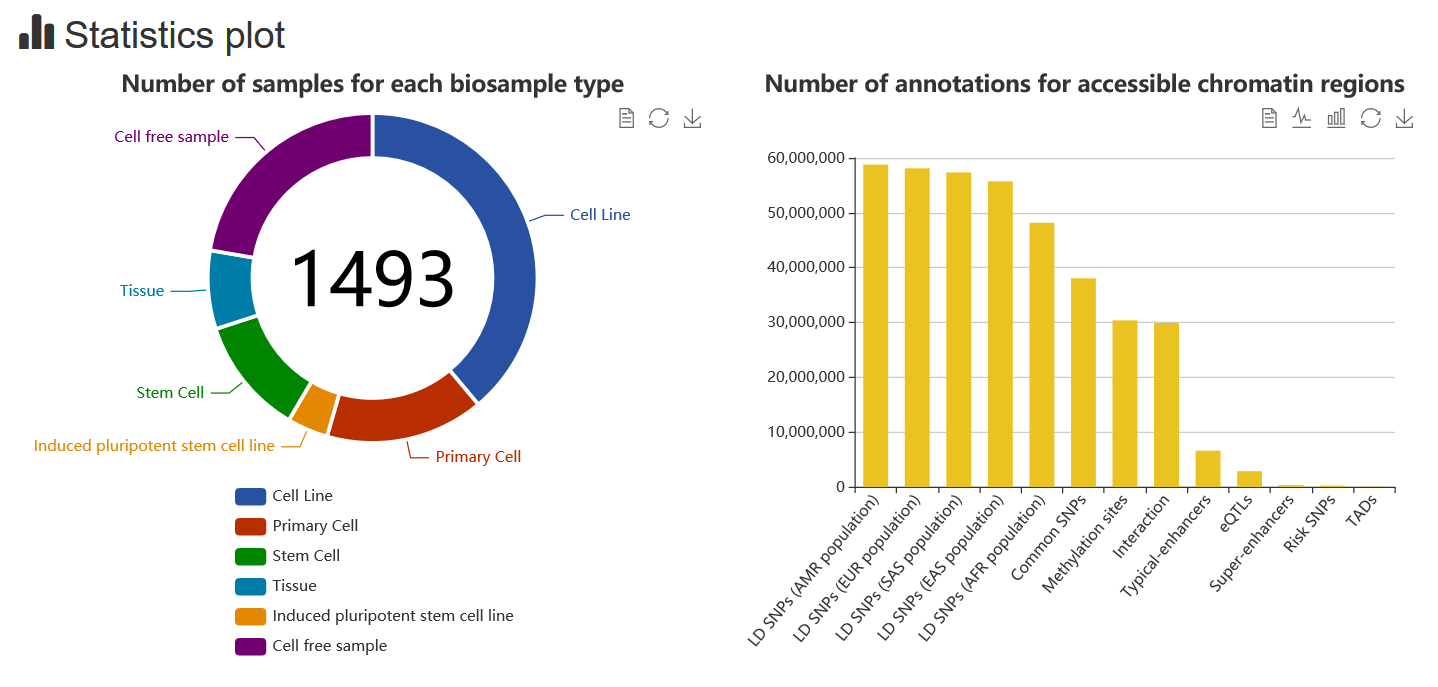Screen dimensions: 1438x687
Task: Toggle the Primary Cell legend entry
Action: click(296, 526)
